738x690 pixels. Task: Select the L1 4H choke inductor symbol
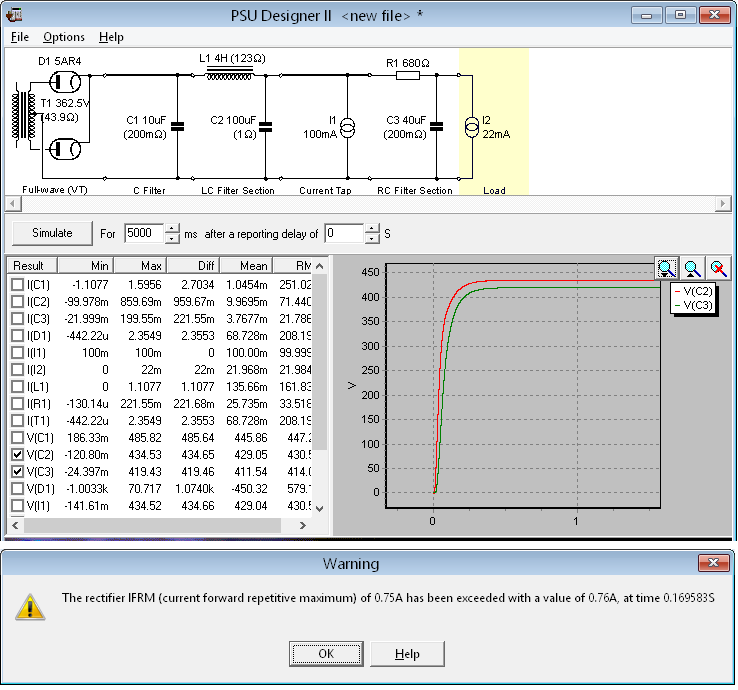[x=230, y=73]
